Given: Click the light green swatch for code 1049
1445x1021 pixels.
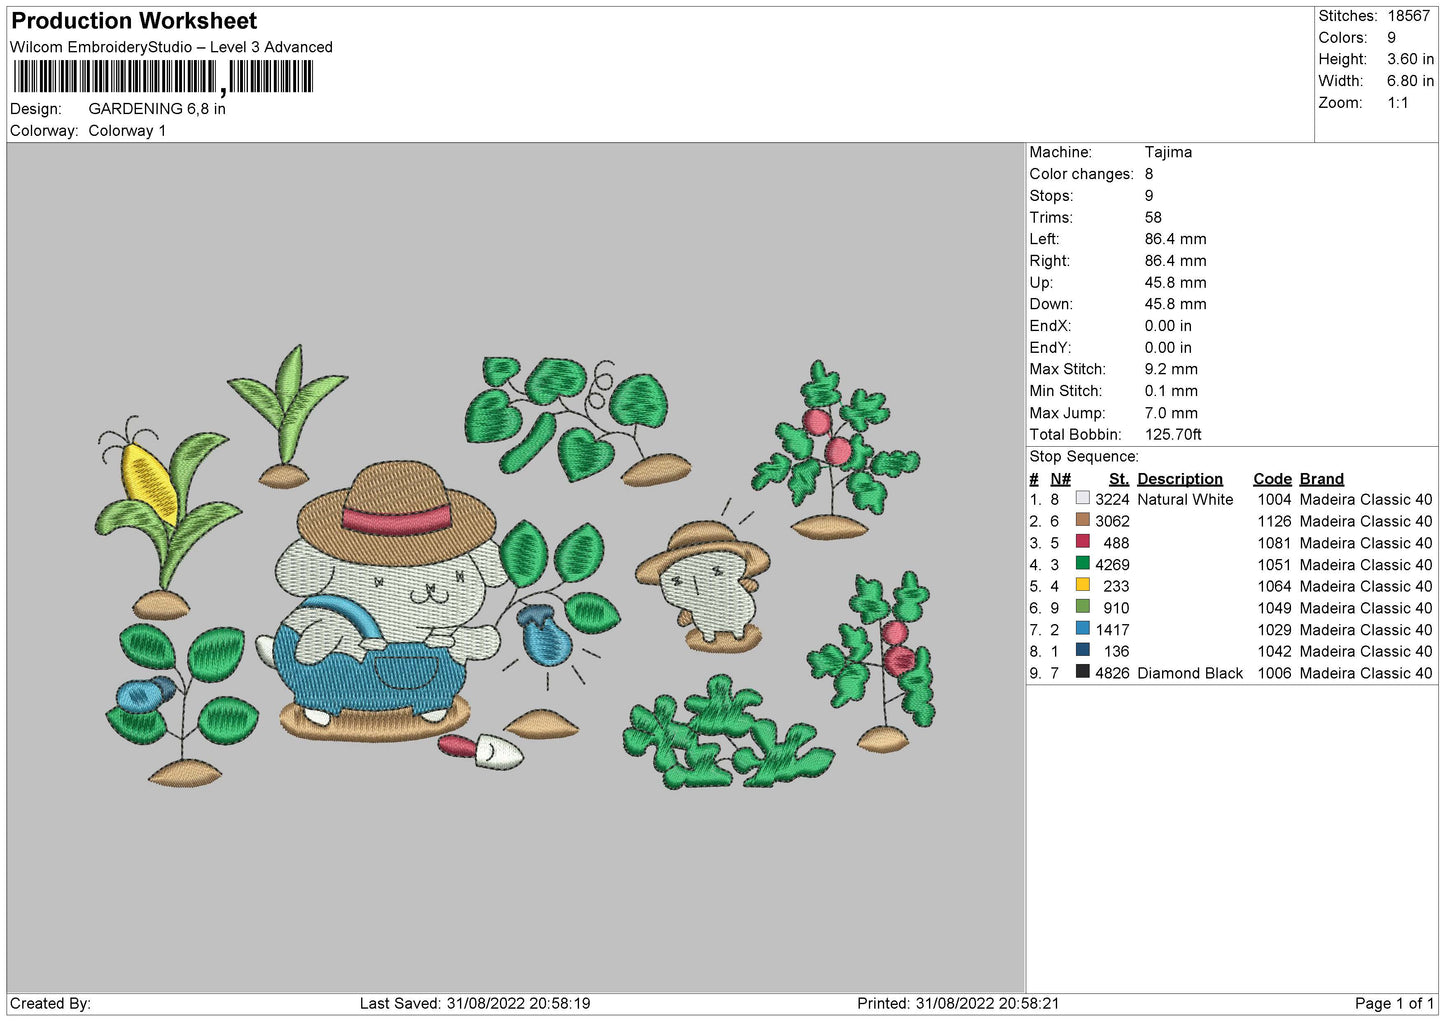Looking at the screenshot, I should pyautogui.click(x=1082, y=607).
